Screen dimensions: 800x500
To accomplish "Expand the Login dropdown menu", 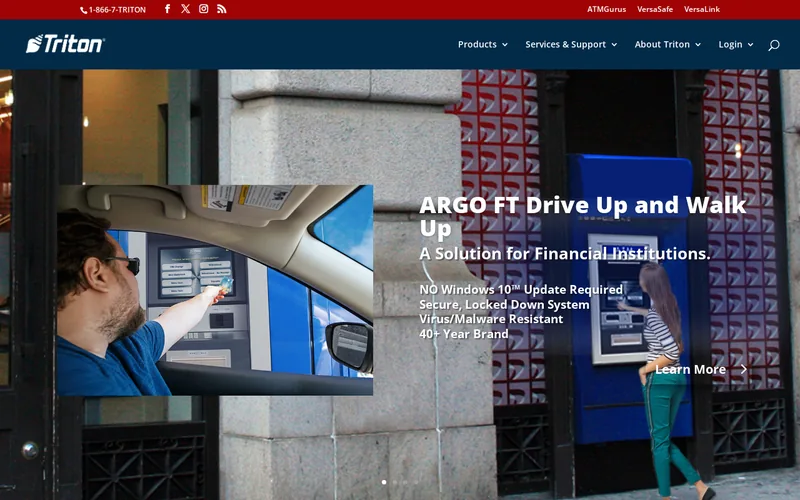I will click(736, 44).
